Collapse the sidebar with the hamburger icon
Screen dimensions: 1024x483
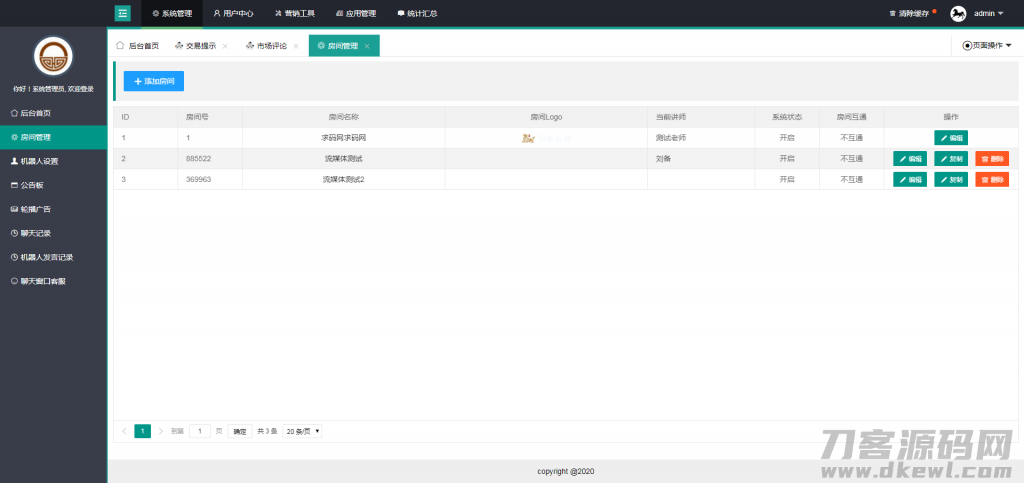tap(123, 13)
